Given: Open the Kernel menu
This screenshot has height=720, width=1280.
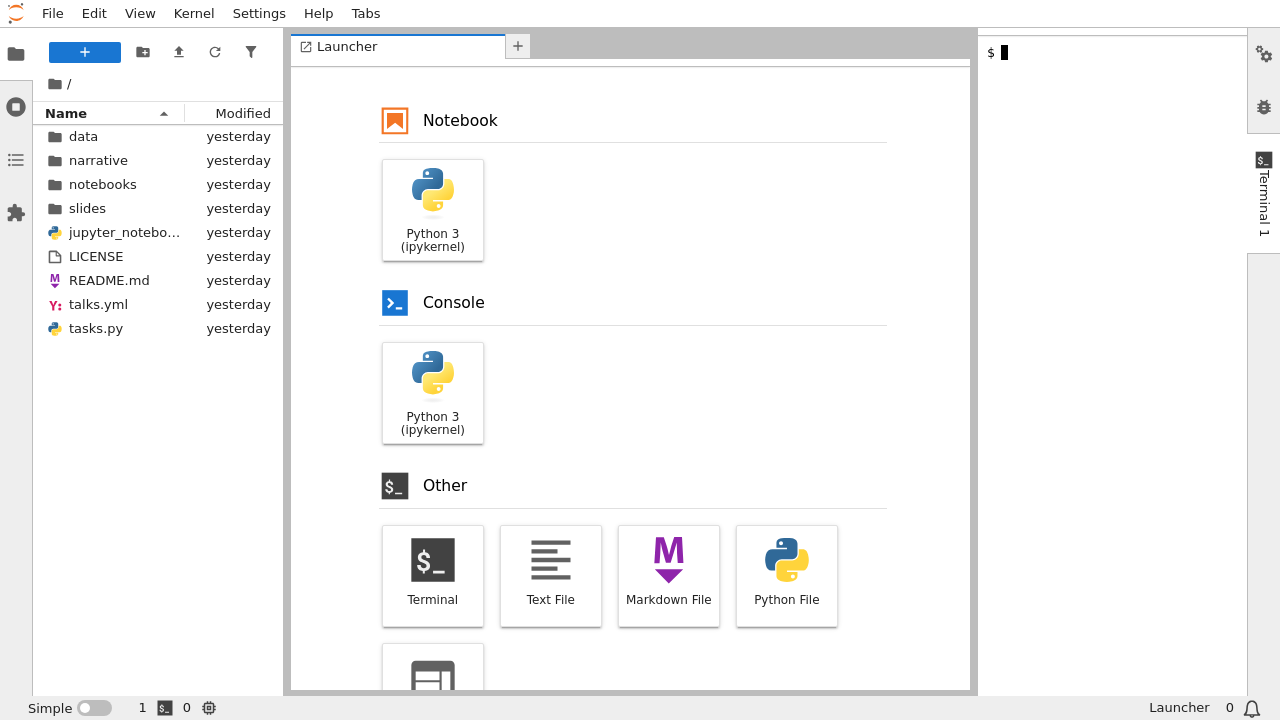Looking at the screenshot, I should (194, 13).
